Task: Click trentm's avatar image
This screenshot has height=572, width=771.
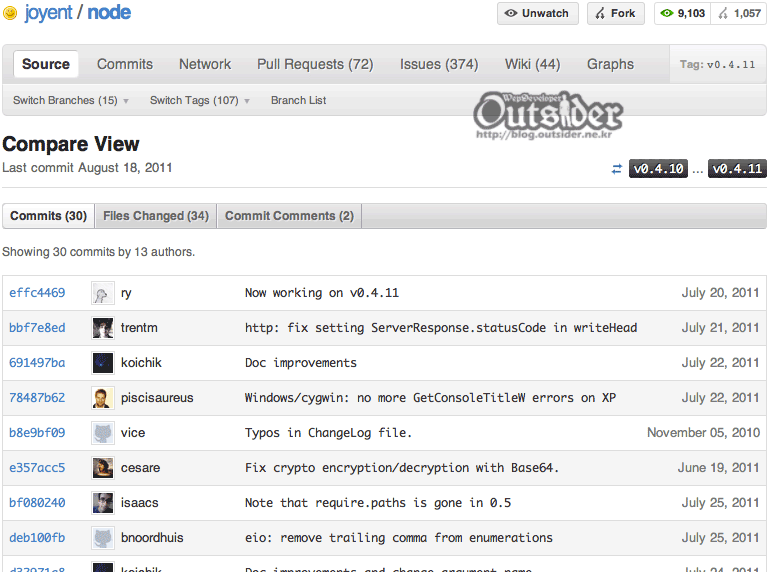Action: click(103, 328)
